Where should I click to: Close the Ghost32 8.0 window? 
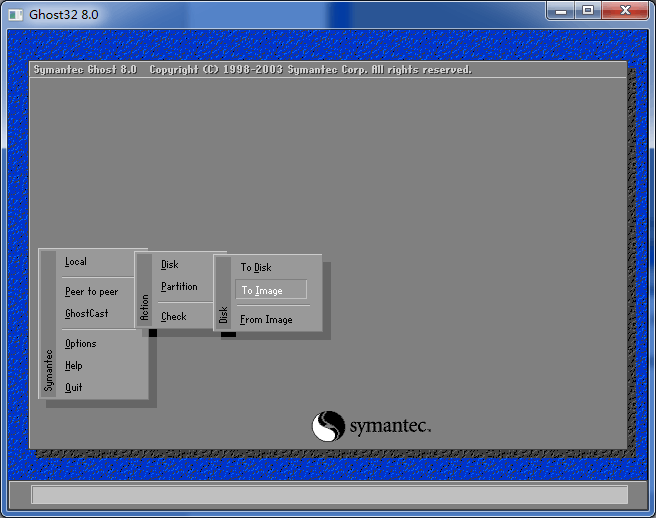625,10
